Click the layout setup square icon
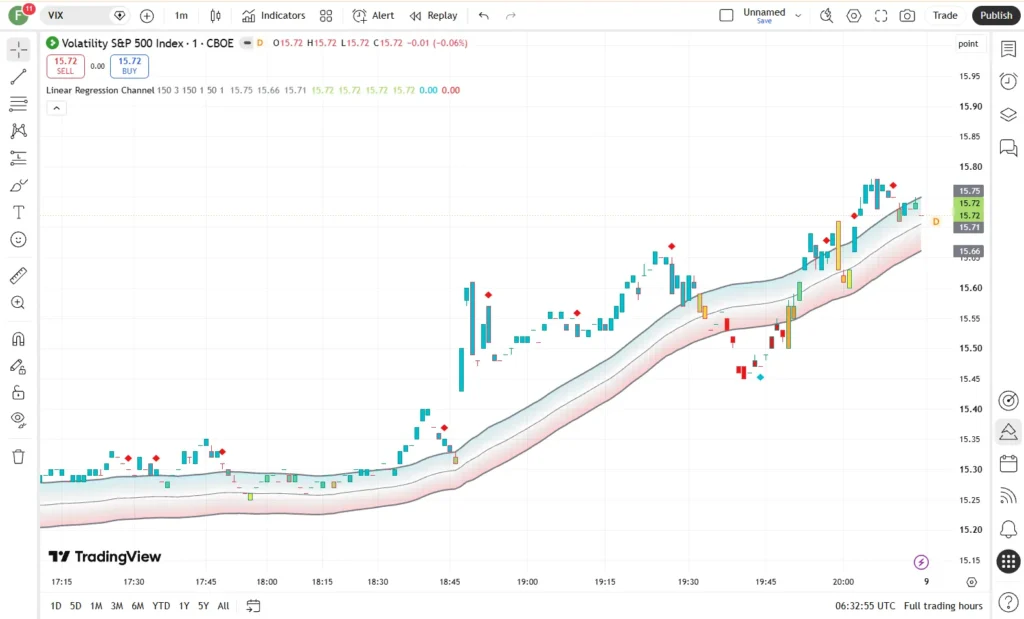The height and width of the screenshot is (619, 1024). [726, 16]
